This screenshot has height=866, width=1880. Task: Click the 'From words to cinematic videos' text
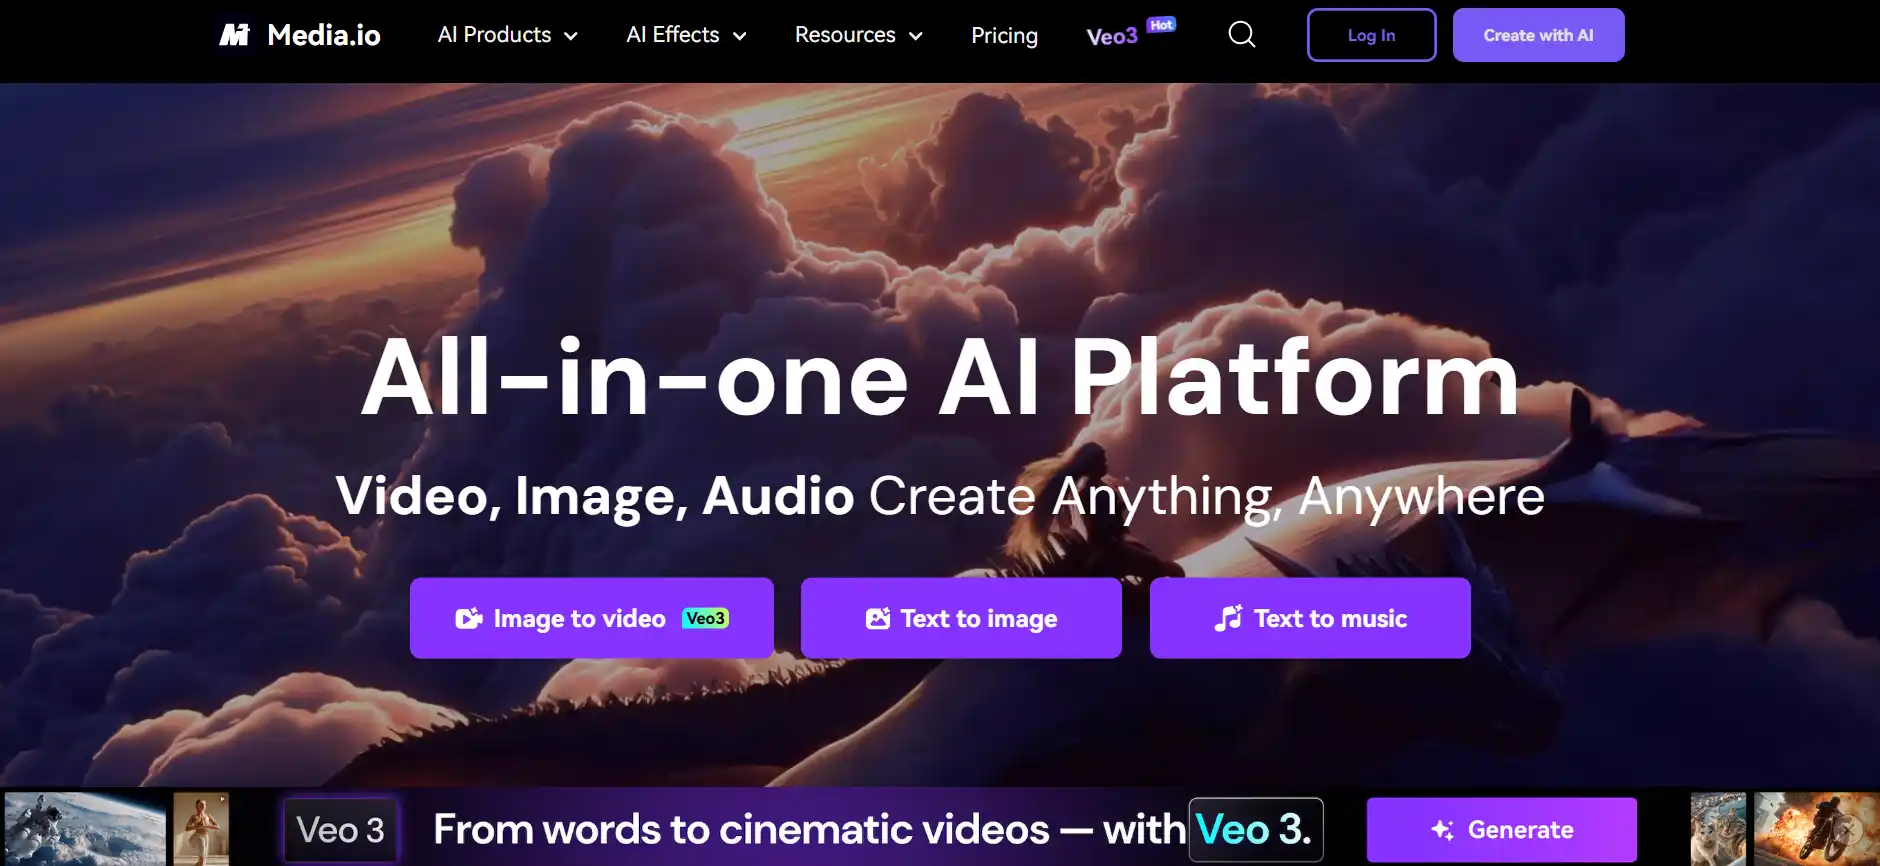click(741, 830)
